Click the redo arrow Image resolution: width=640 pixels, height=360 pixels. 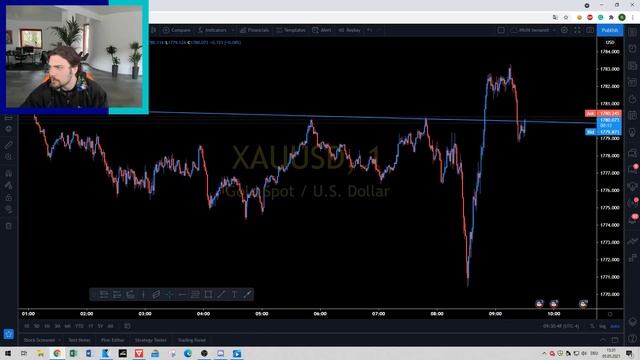point(379,30)
